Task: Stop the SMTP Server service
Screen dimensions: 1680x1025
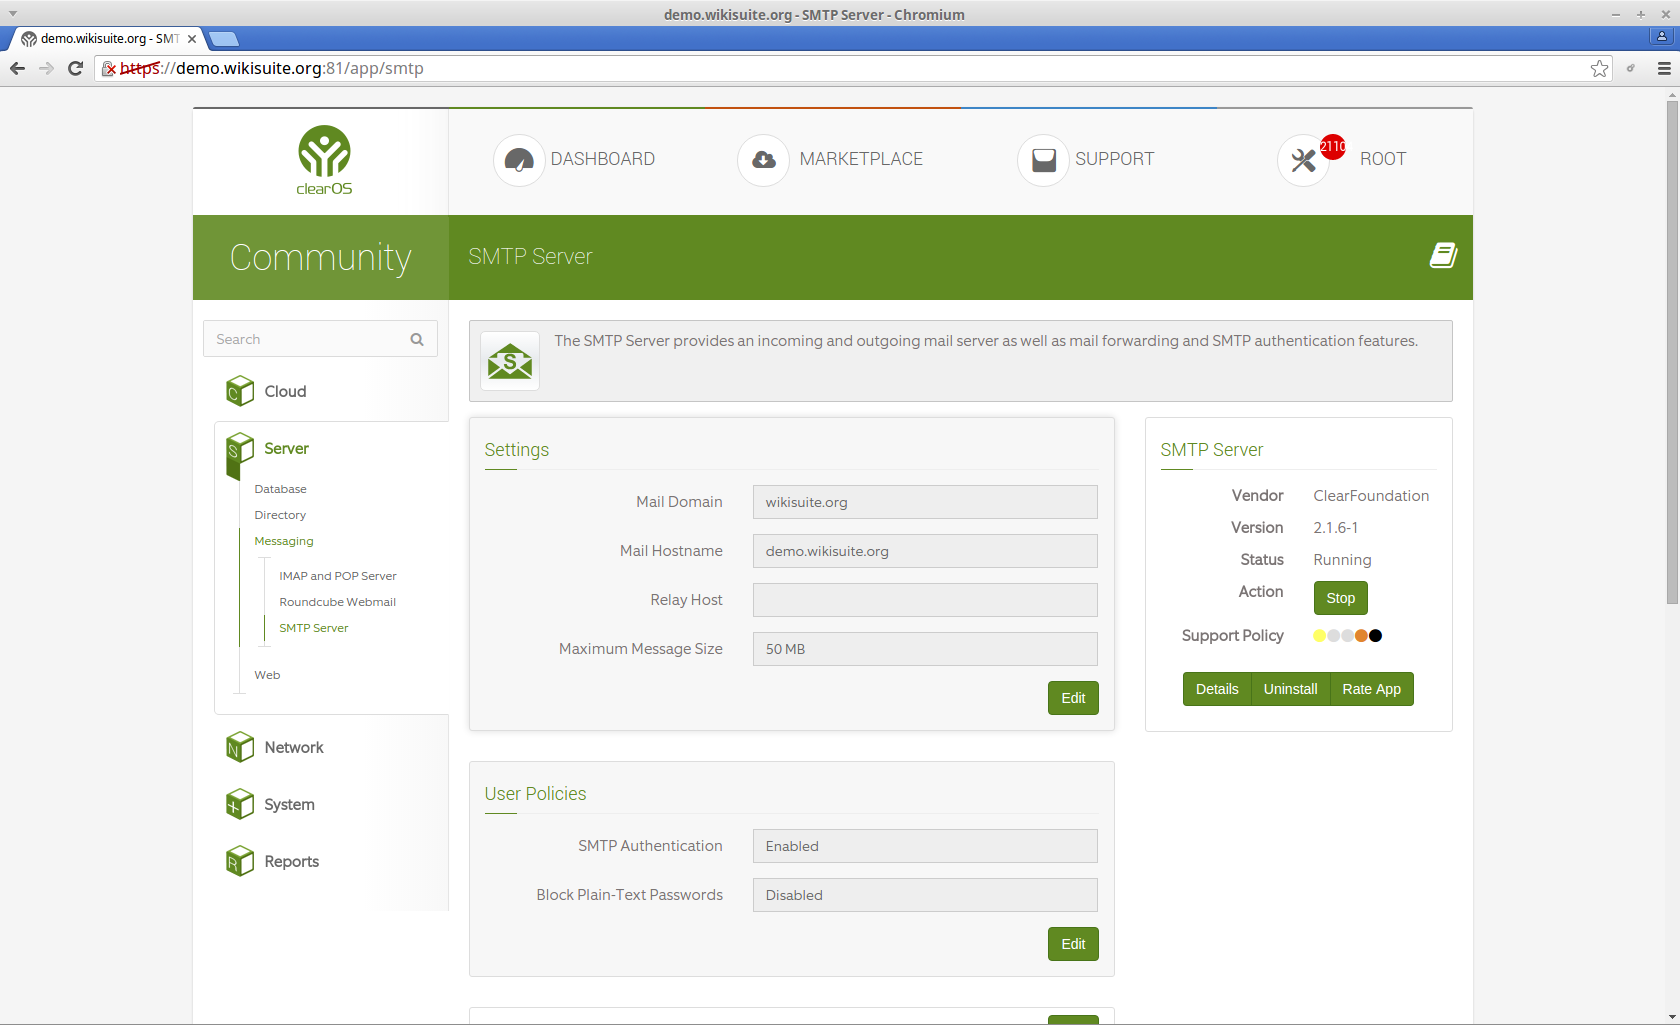Action: 1340,598
